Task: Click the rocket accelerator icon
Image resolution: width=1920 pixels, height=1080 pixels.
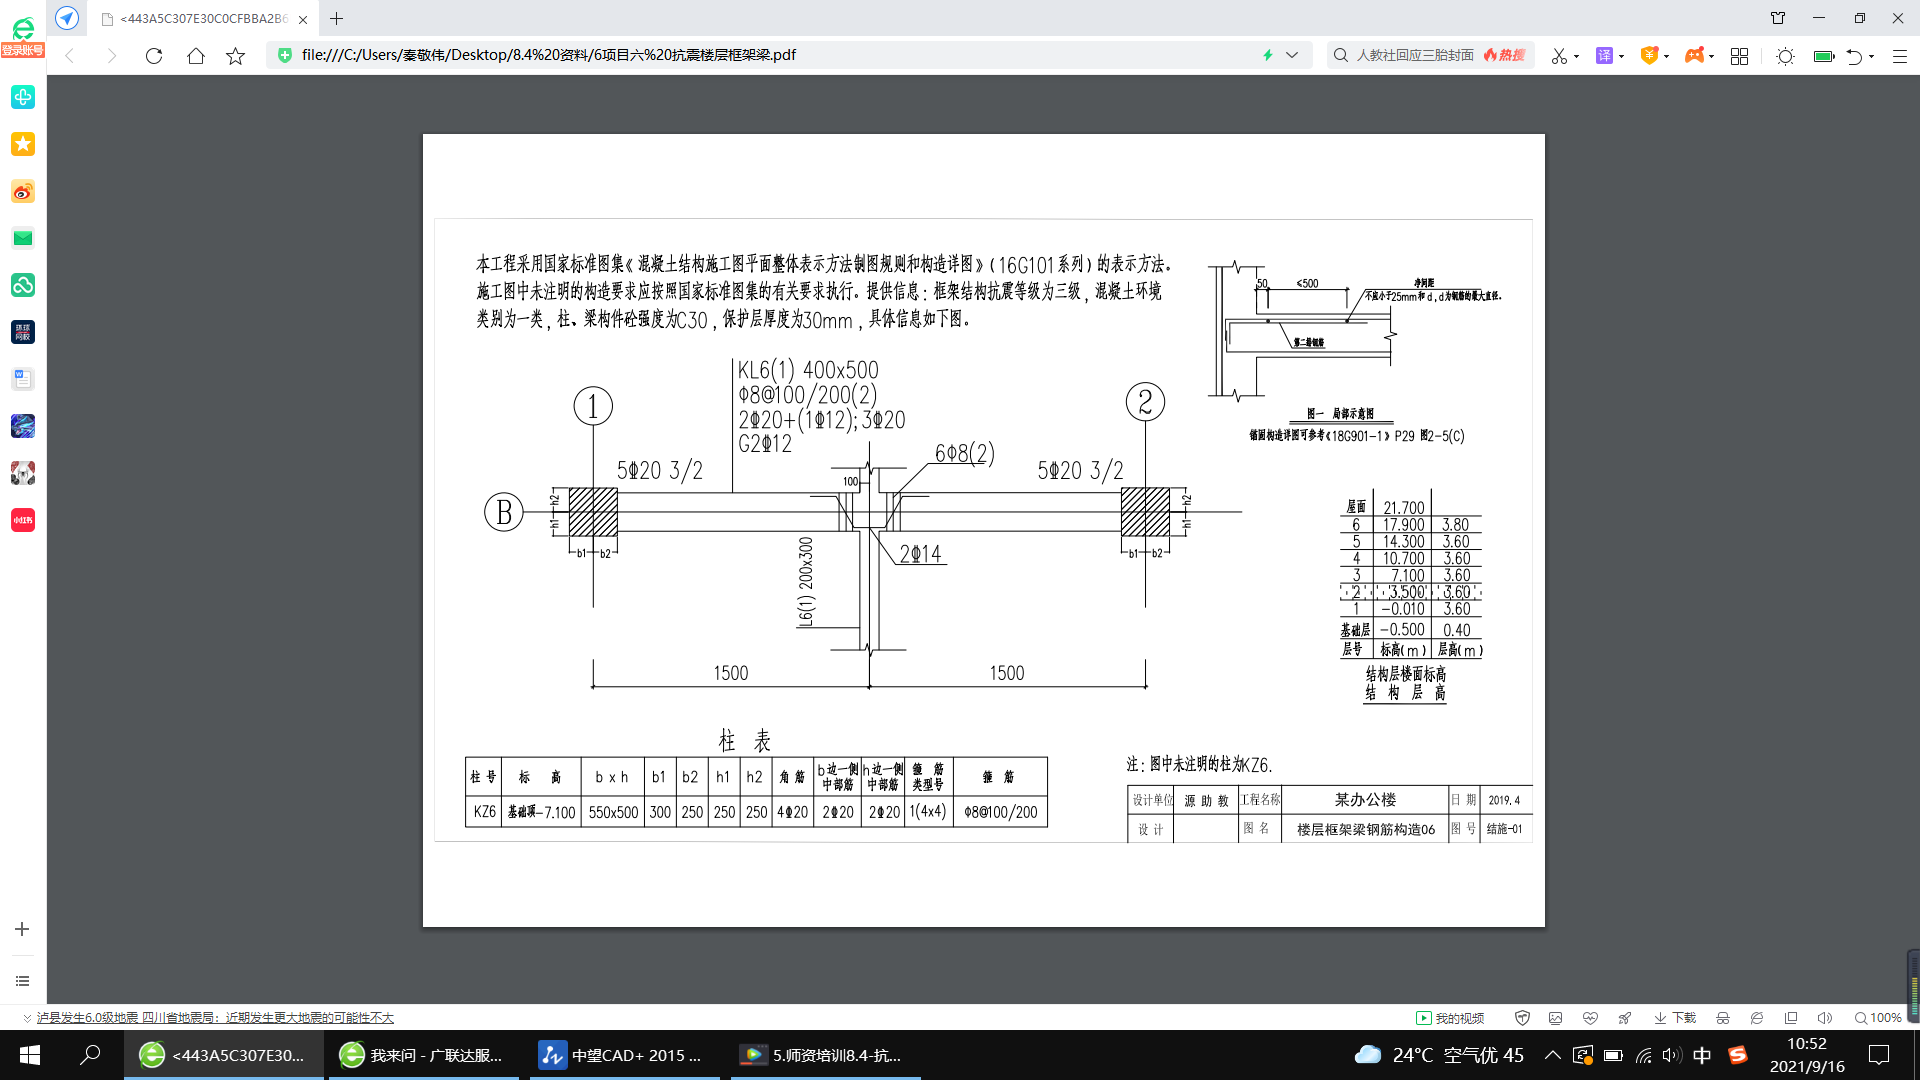Action: pos(1625,1018)
